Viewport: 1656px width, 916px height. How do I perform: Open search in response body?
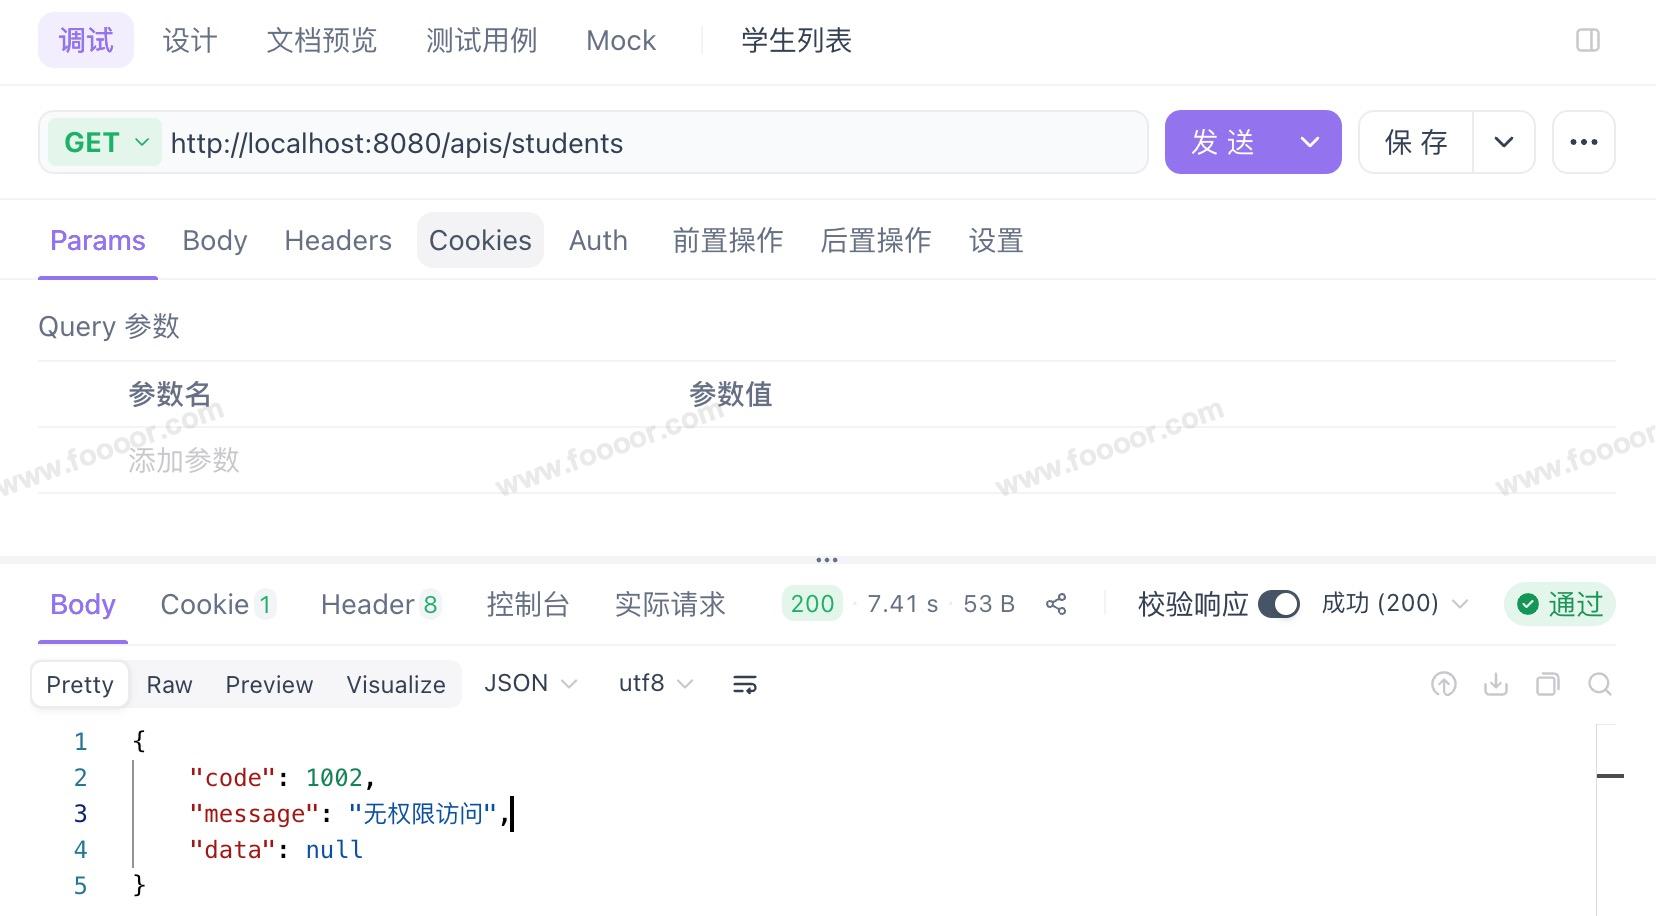pos(1600,684)
